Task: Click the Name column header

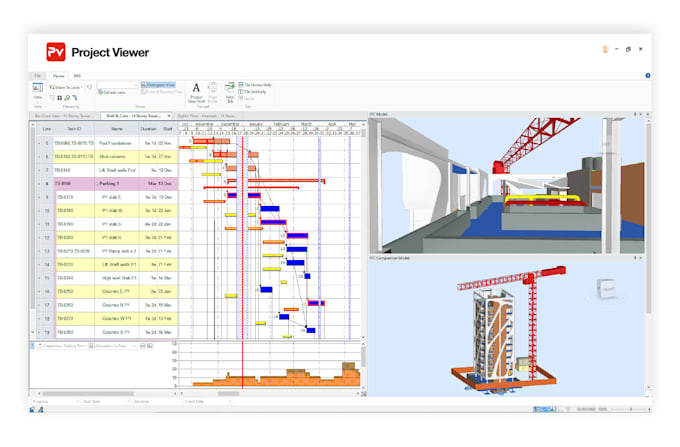Action: coord(117,129)
